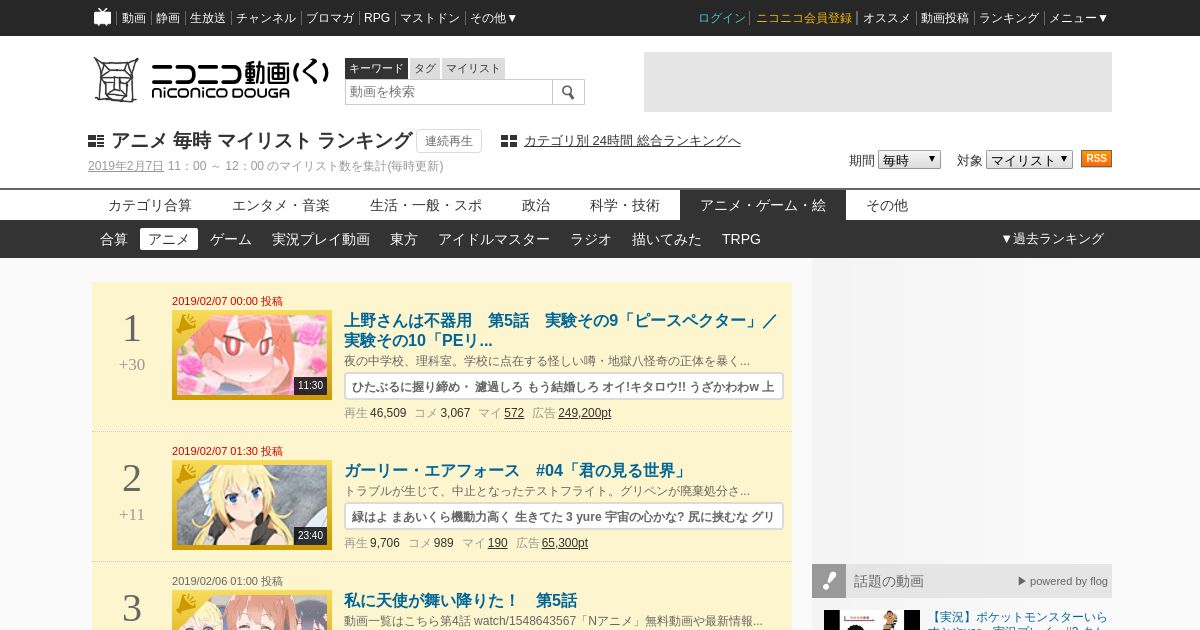Open オススメ link in top bar
This screenshot has width=1200, height=630.
pyautogui.click(x=887, y=18)
